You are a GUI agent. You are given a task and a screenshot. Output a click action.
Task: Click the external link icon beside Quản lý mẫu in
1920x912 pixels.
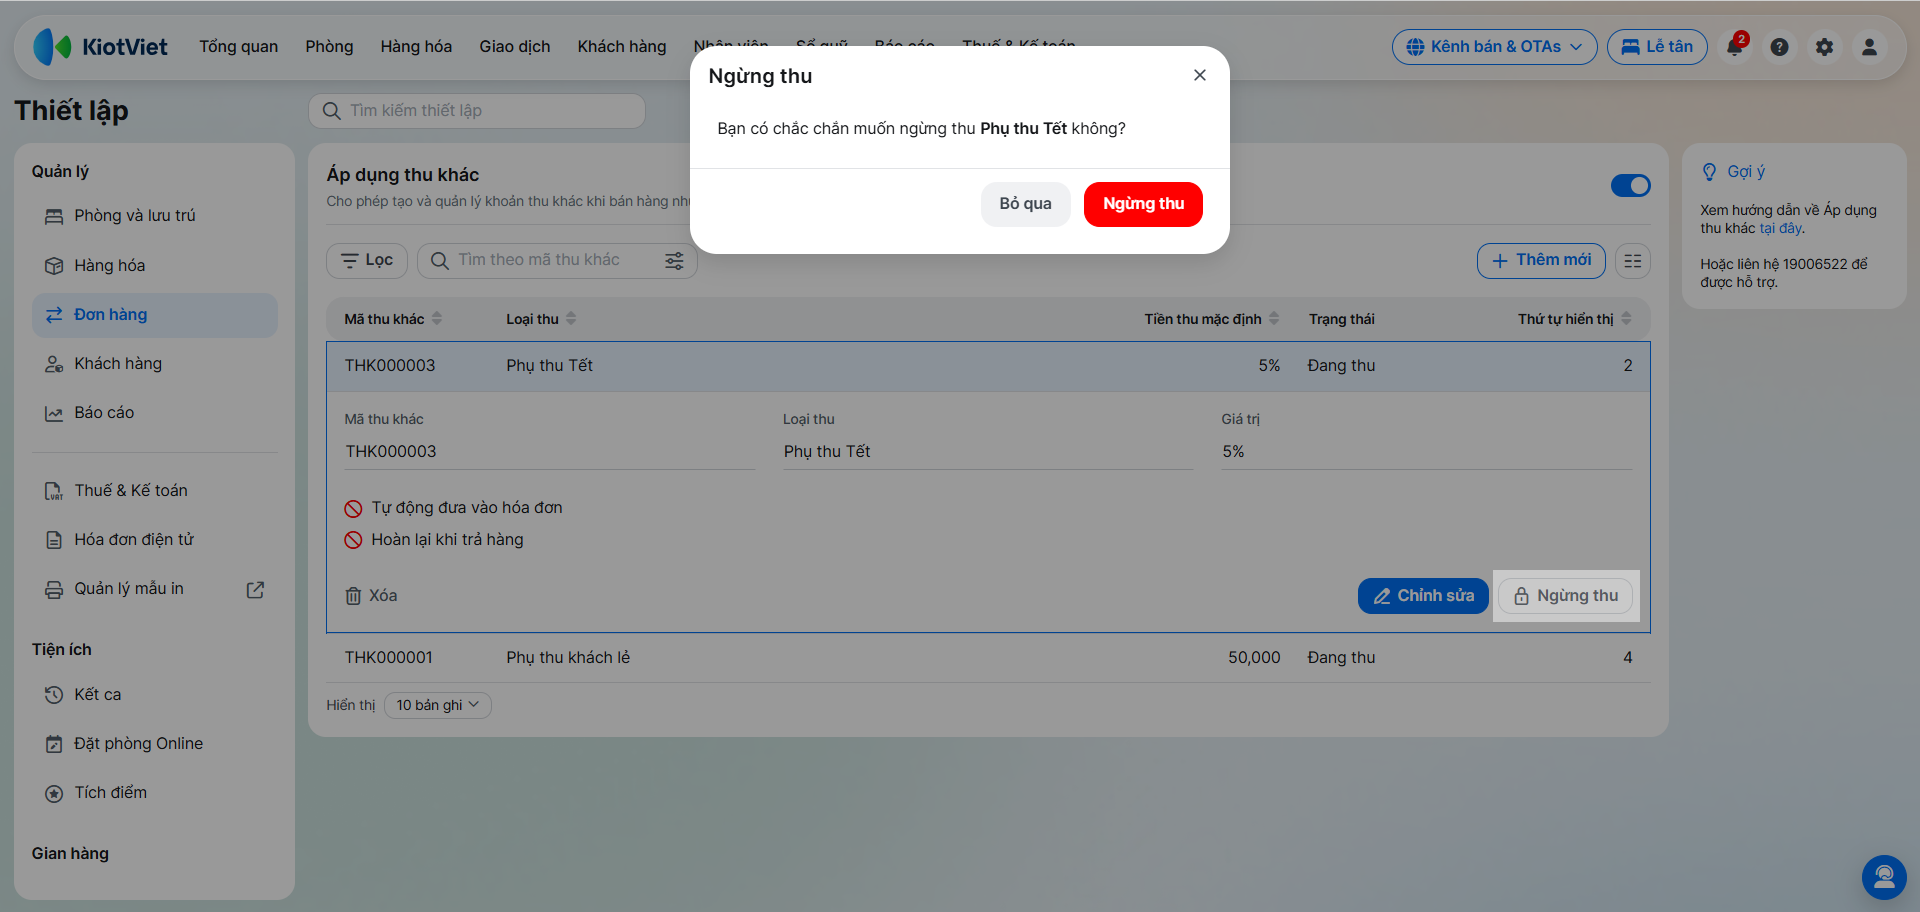[x=256, y=590]
